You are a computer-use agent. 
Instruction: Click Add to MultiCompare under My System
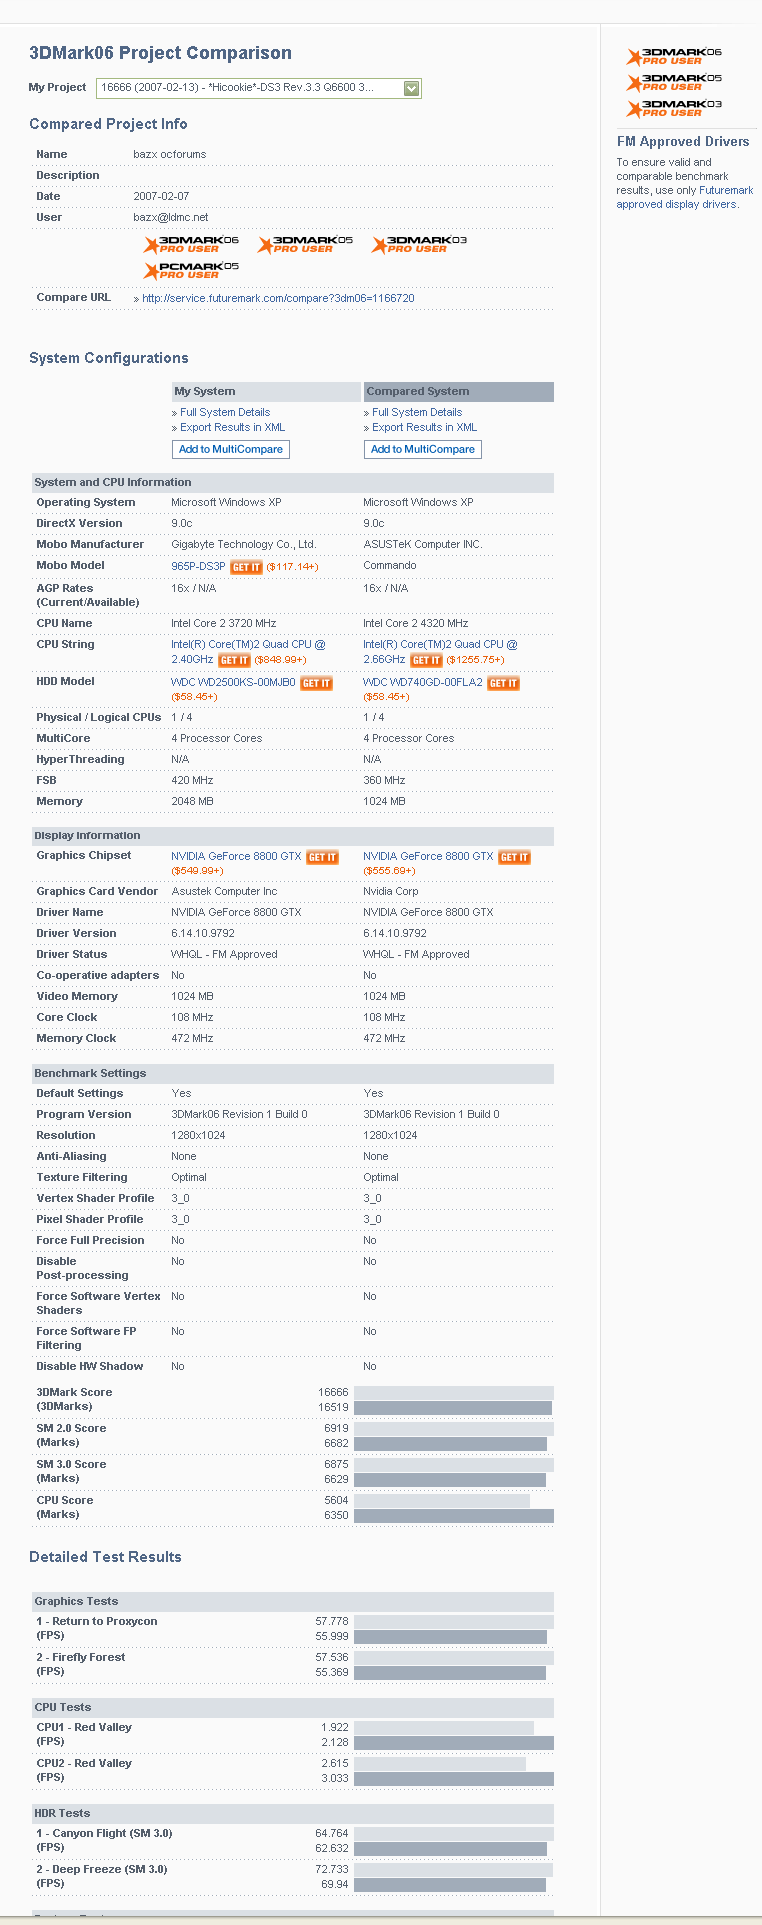pyautogui.click(x=230, y=449)
